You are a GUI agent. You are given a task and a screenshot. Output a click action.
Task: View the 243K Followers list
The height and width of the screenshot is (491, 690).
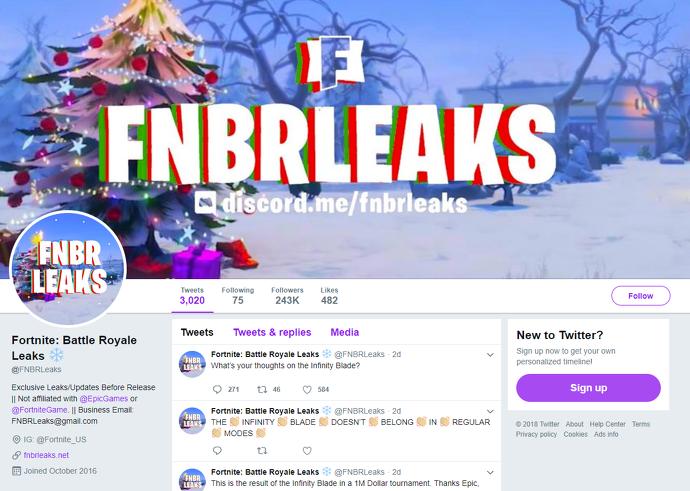point(287,296)
